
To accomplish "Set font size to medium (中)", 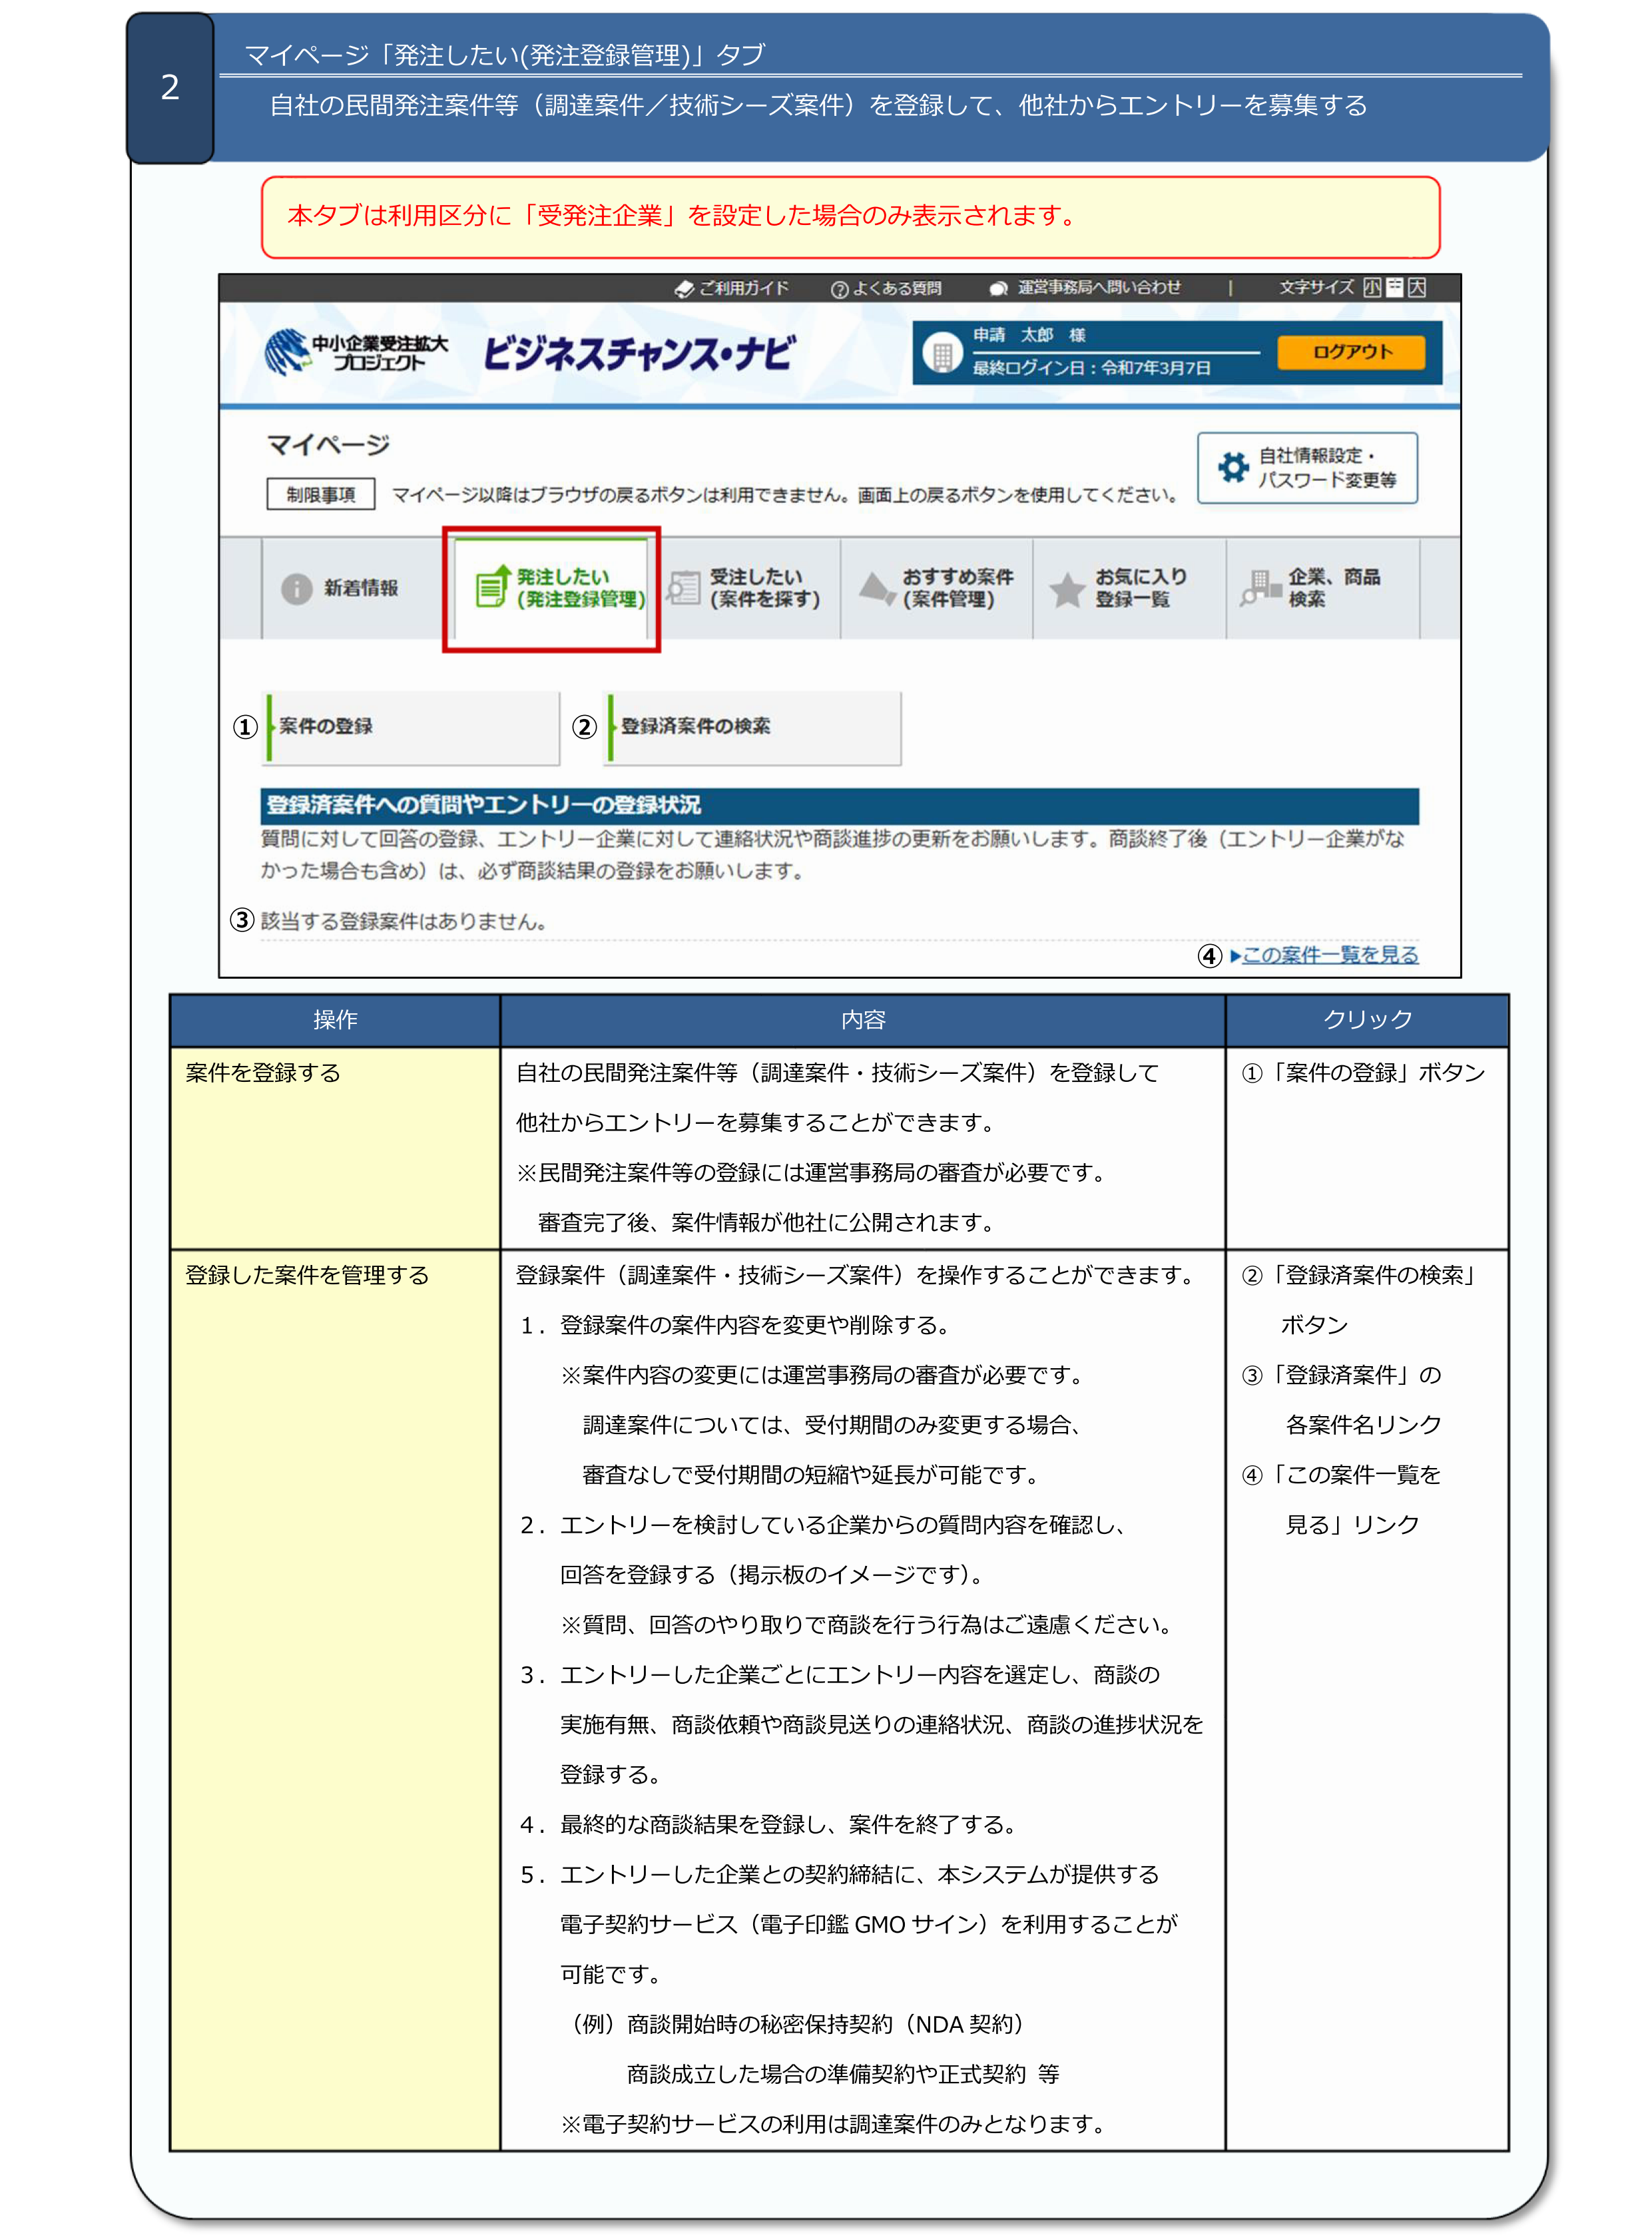I will 1394,288.
